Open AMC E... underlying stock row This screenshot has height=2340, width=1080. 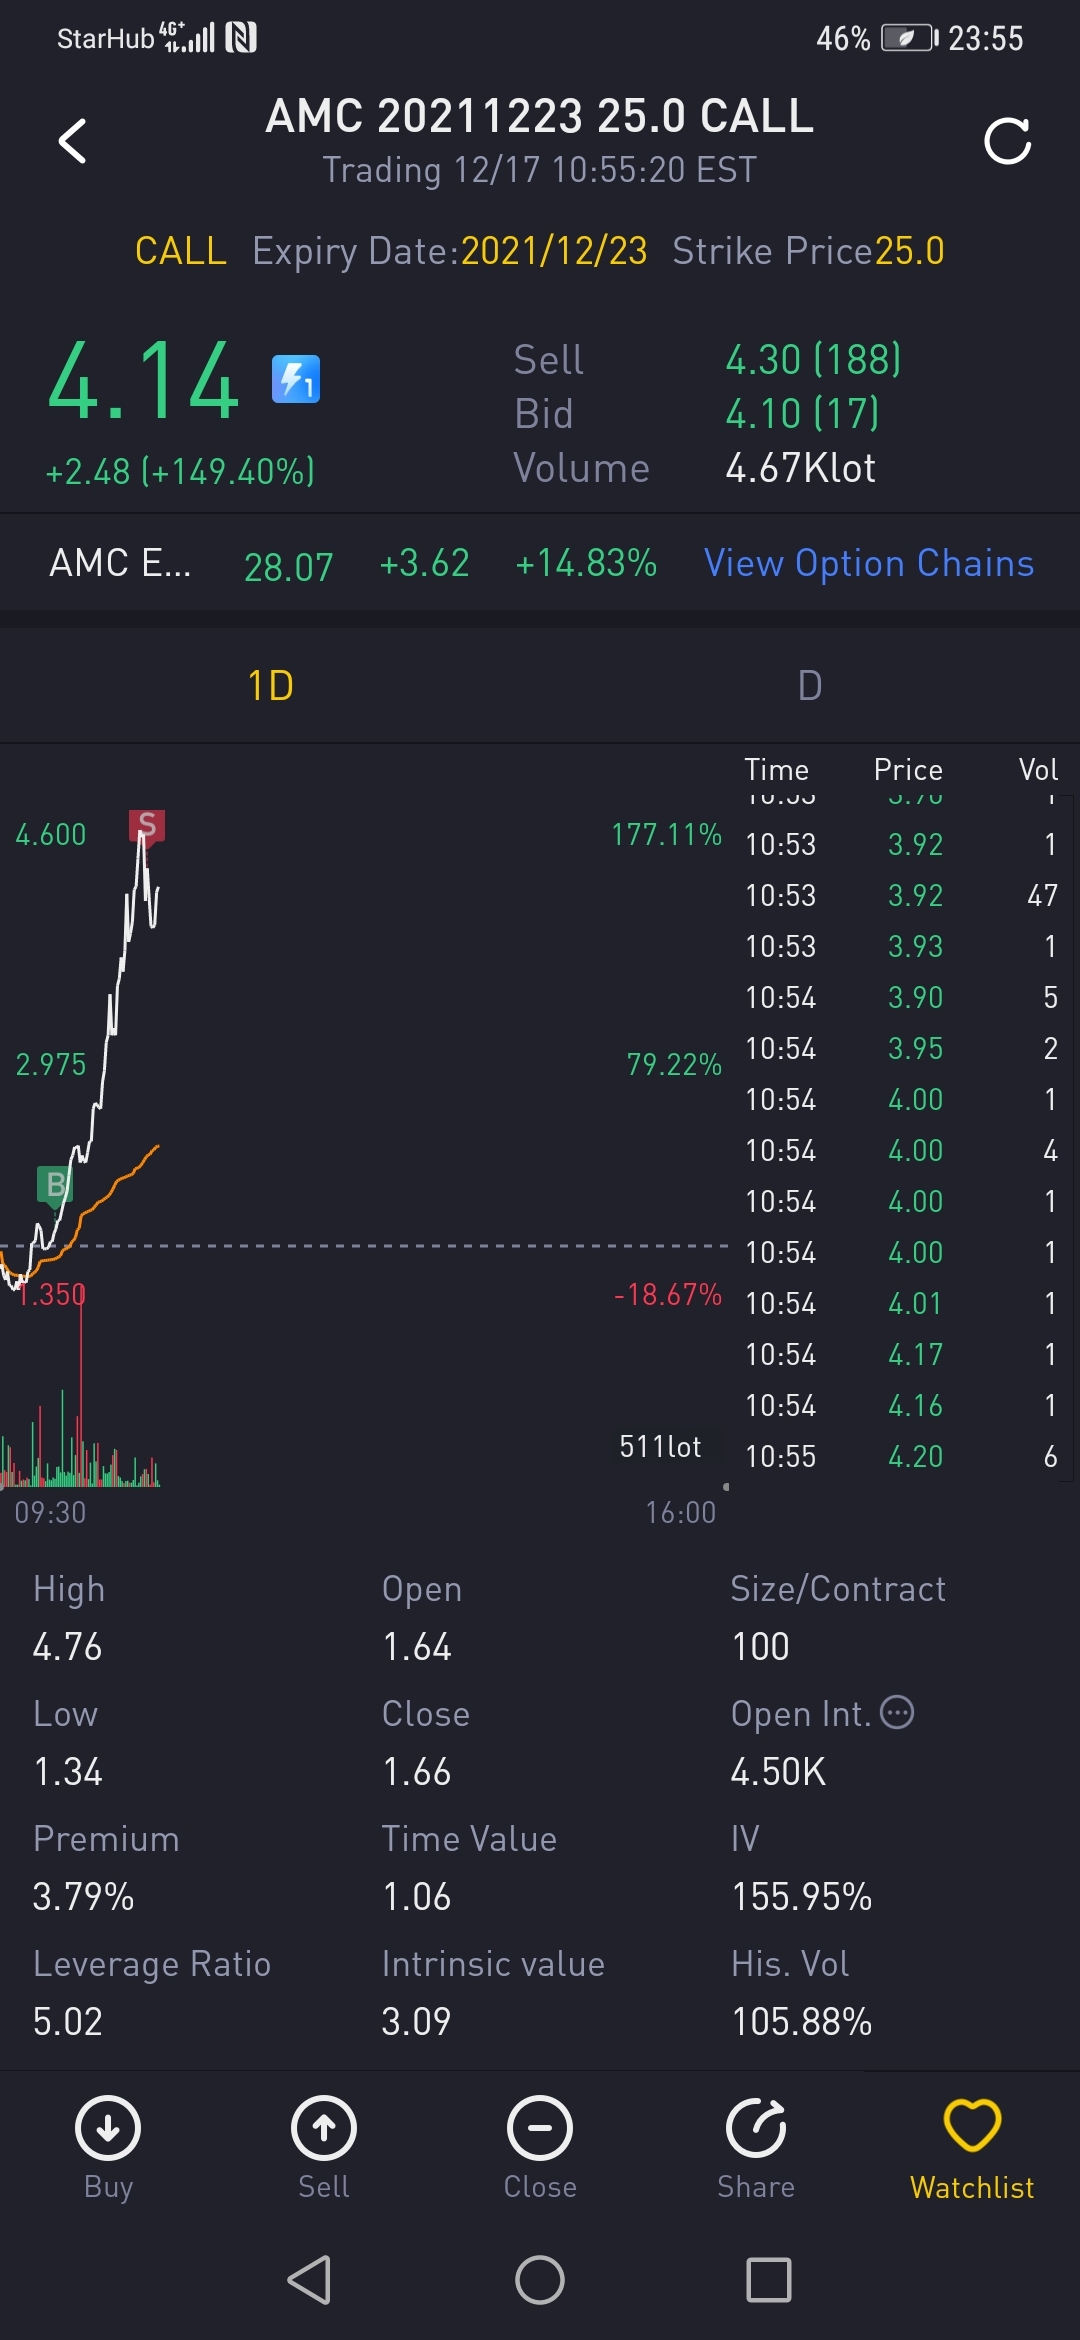point(120,563)
